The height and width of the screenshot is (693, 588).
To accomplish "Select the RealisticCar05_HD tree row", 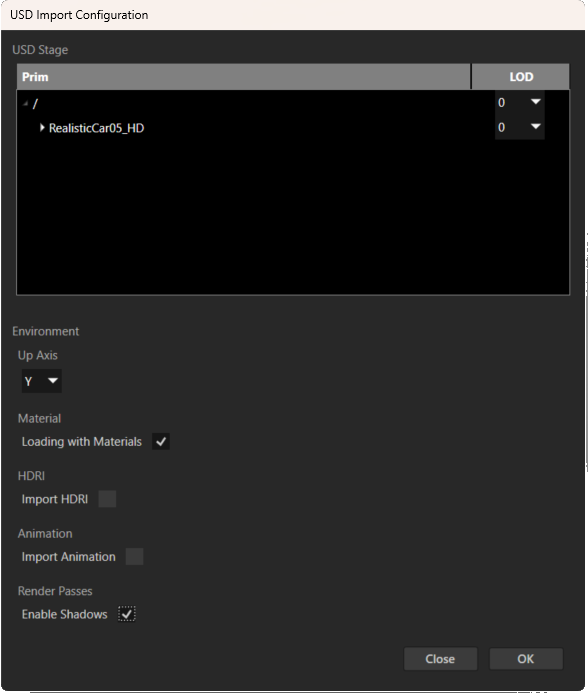I will point(293,128).
